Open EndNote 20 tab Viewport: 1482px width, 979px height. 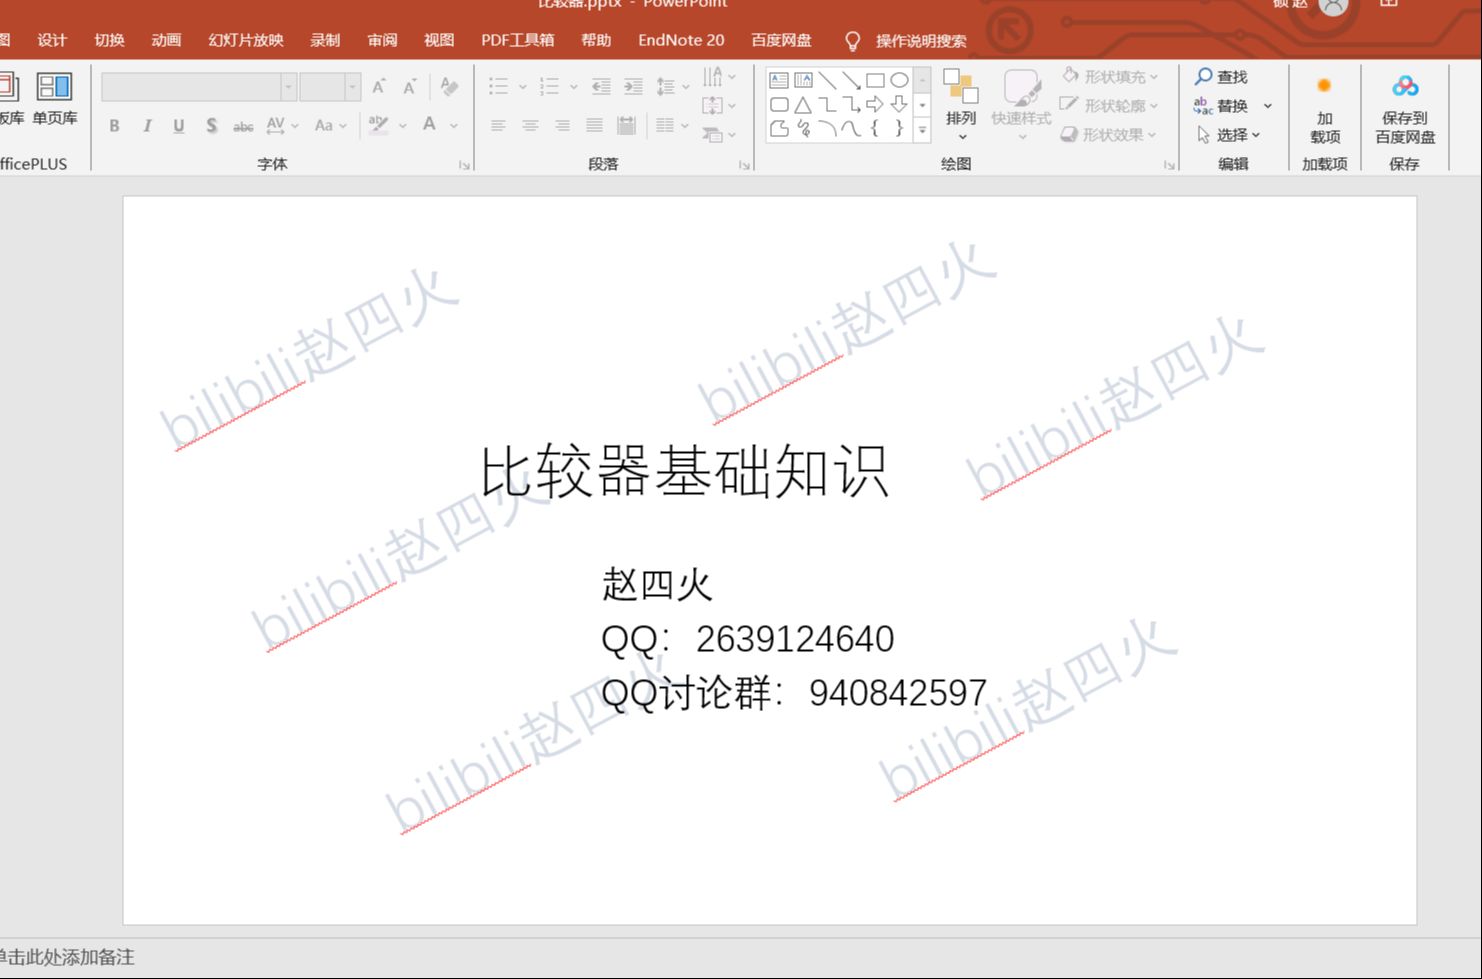tap(681, 40)
